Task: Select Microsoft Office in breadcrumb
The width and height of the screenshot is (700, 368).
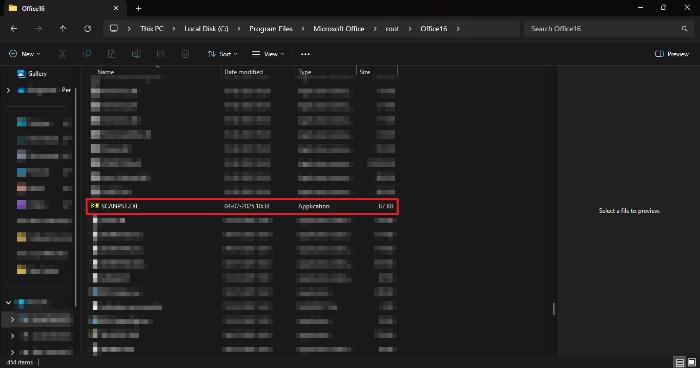Action: pos(339,29)
